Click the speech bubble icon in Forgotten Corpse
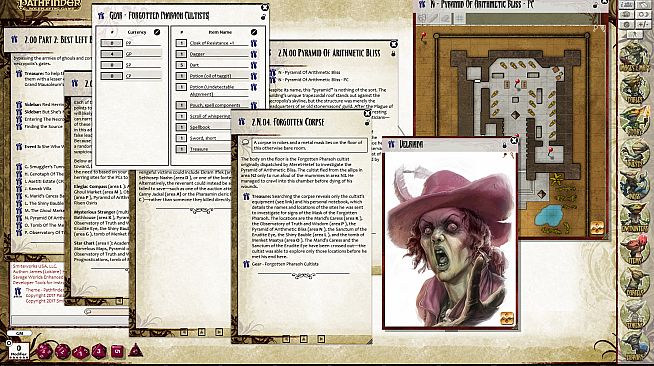The width and height of the screenshot is (654, 366). click(246, 143)
